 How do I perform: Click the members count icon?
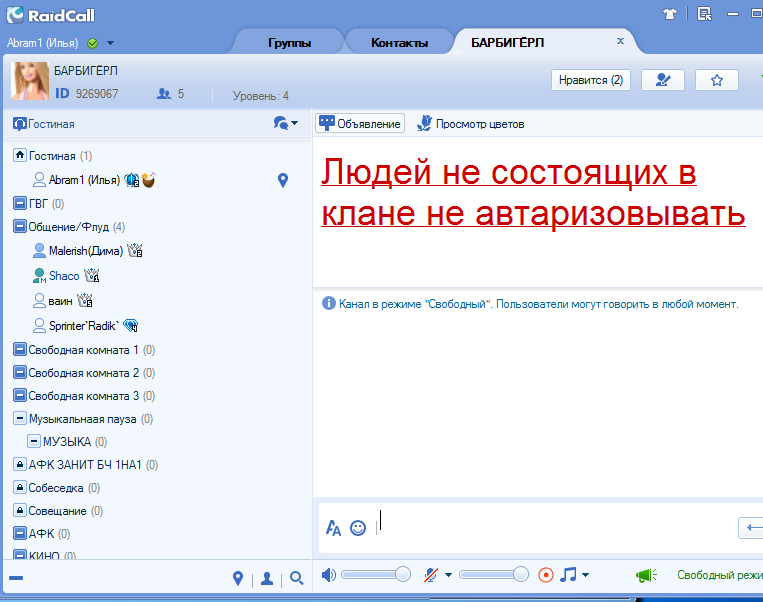[164, 93]
